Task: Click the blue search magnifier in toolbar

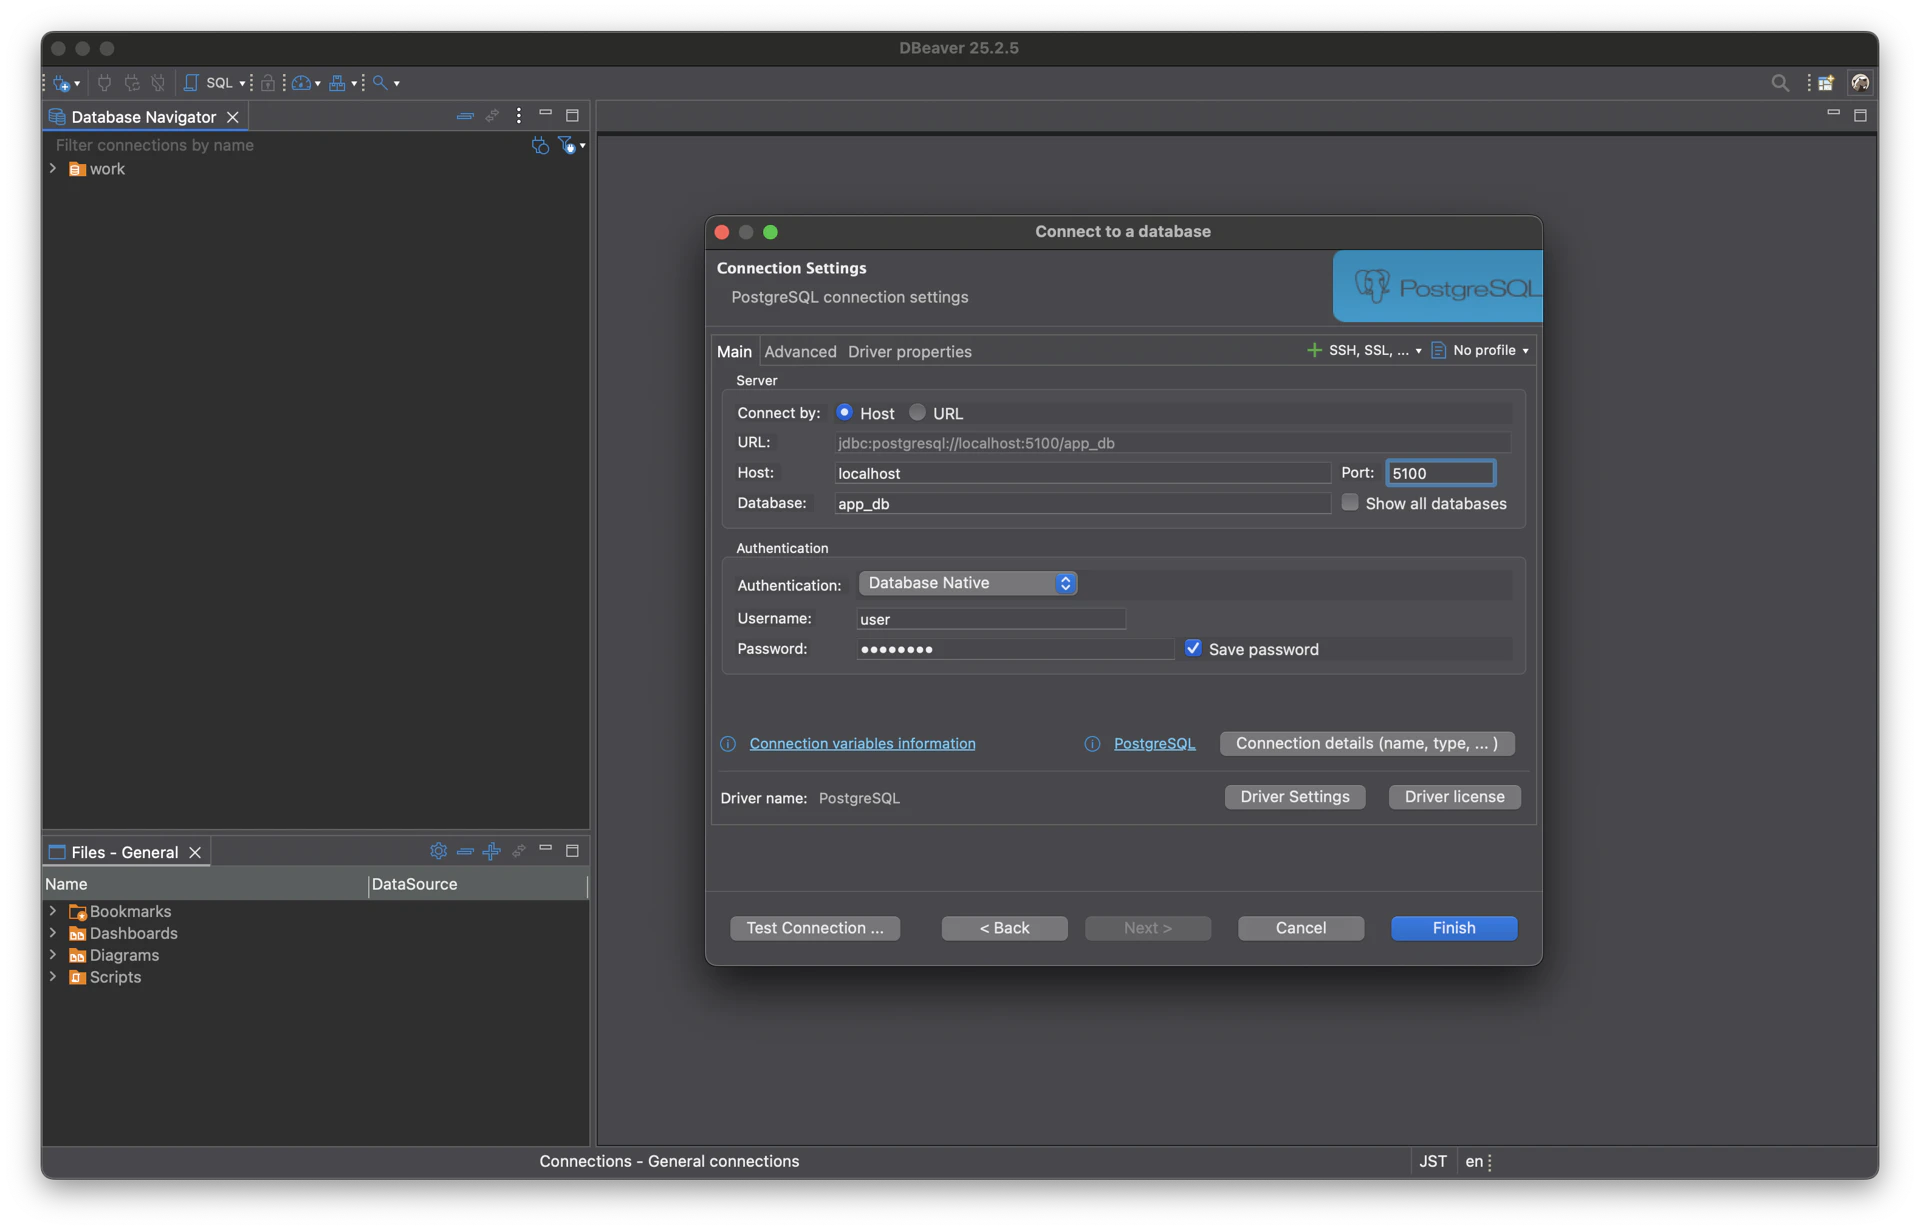Action: [380, 83]
